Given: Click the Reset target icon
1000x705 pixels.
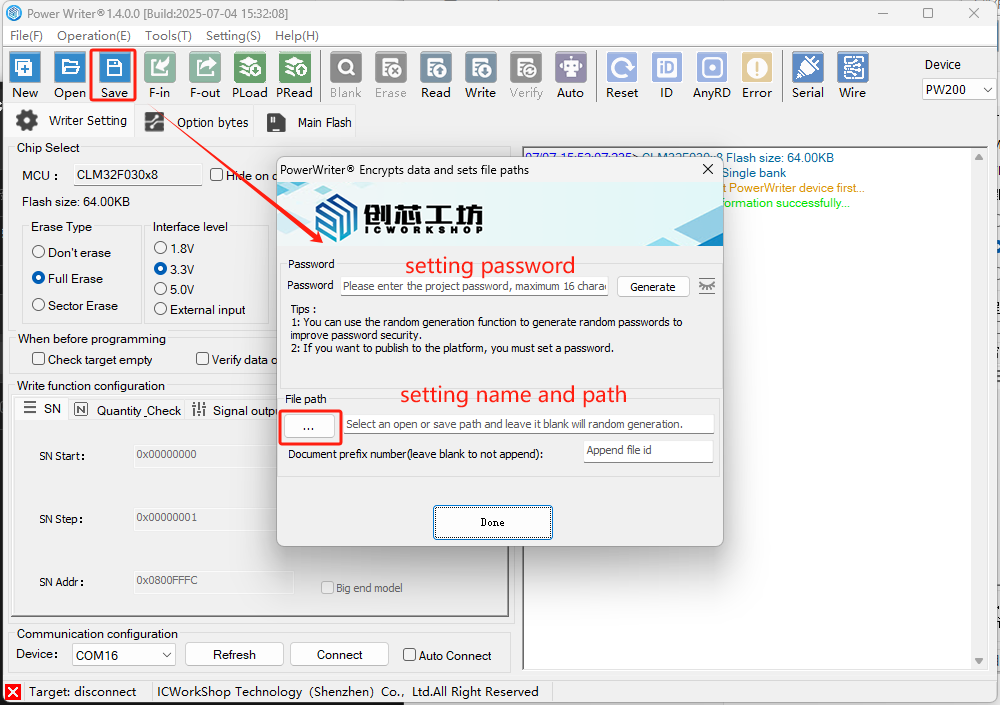Looking at the screenshot, I should coord(622,75).
